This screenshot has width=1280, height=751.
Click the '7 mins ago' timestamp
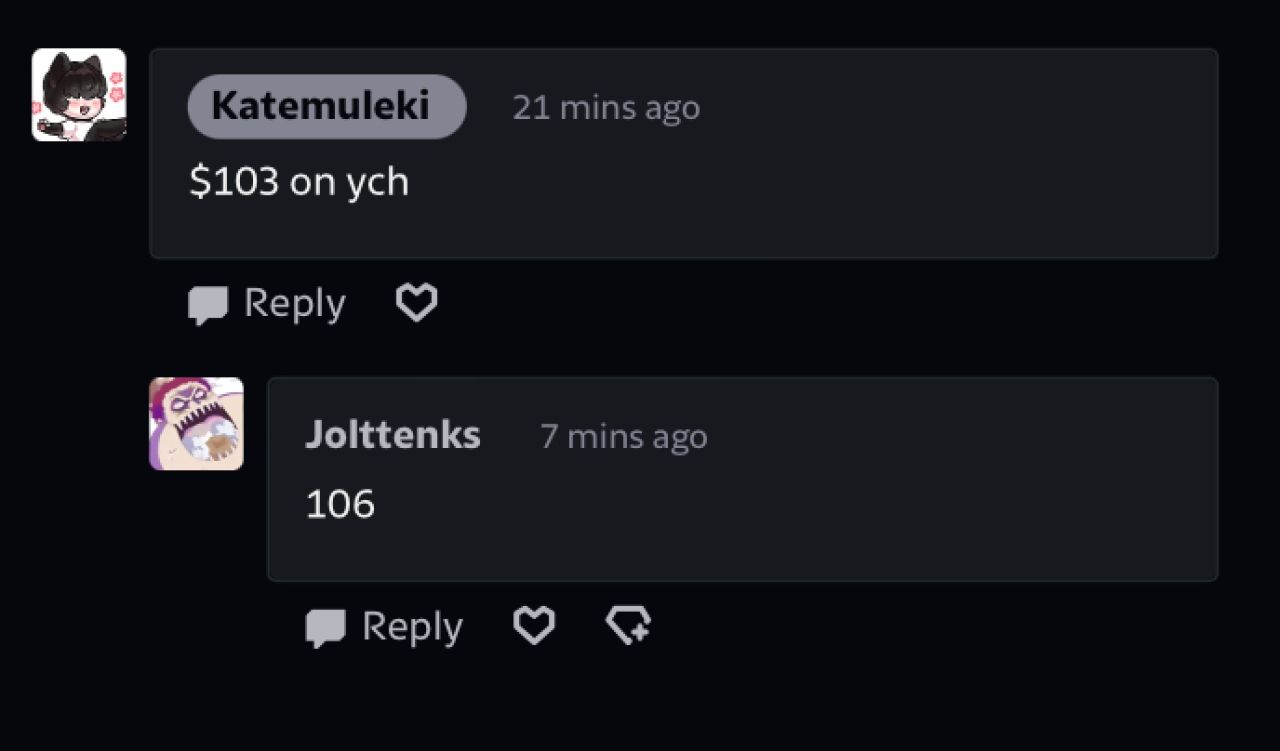point(624,436)
